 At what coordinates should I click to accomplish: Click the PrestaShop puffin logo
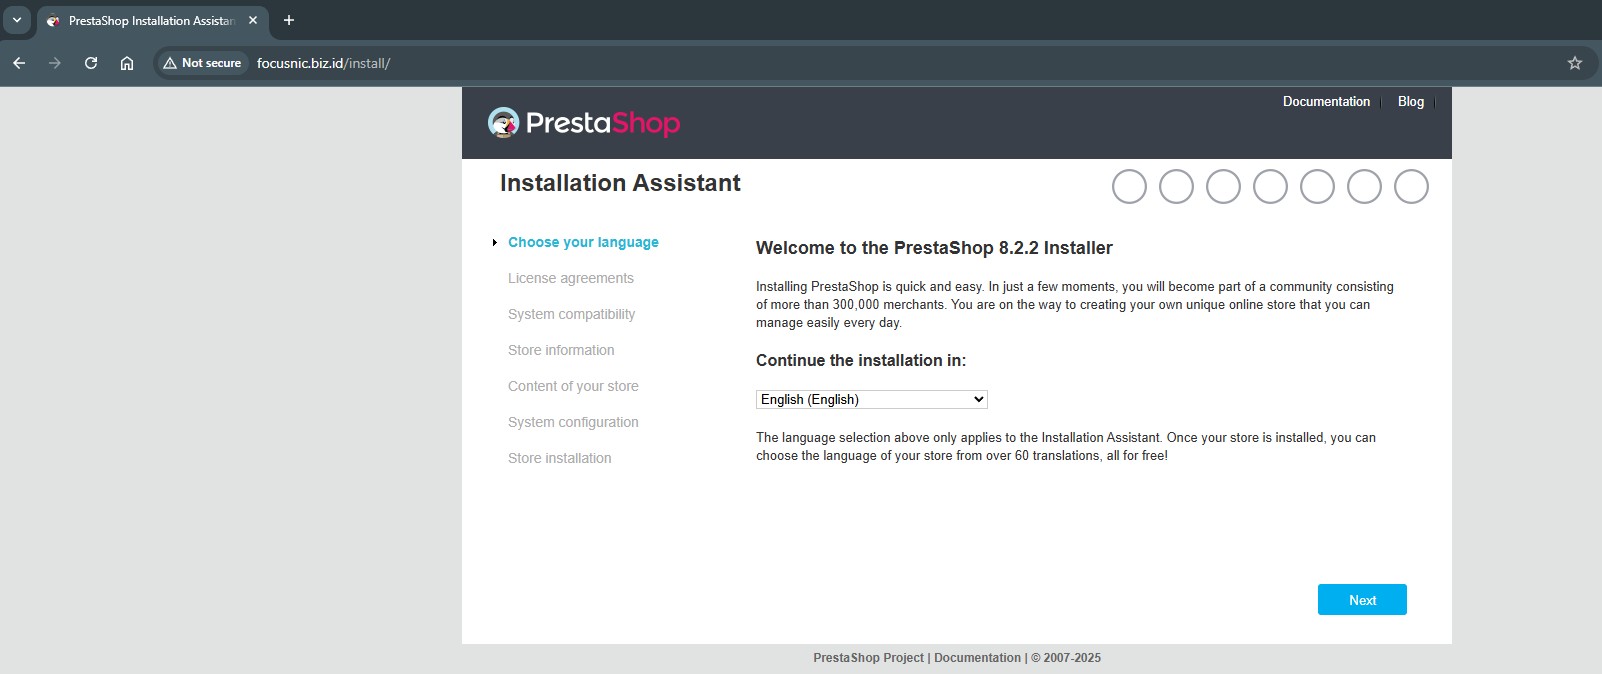pos(503,122)
